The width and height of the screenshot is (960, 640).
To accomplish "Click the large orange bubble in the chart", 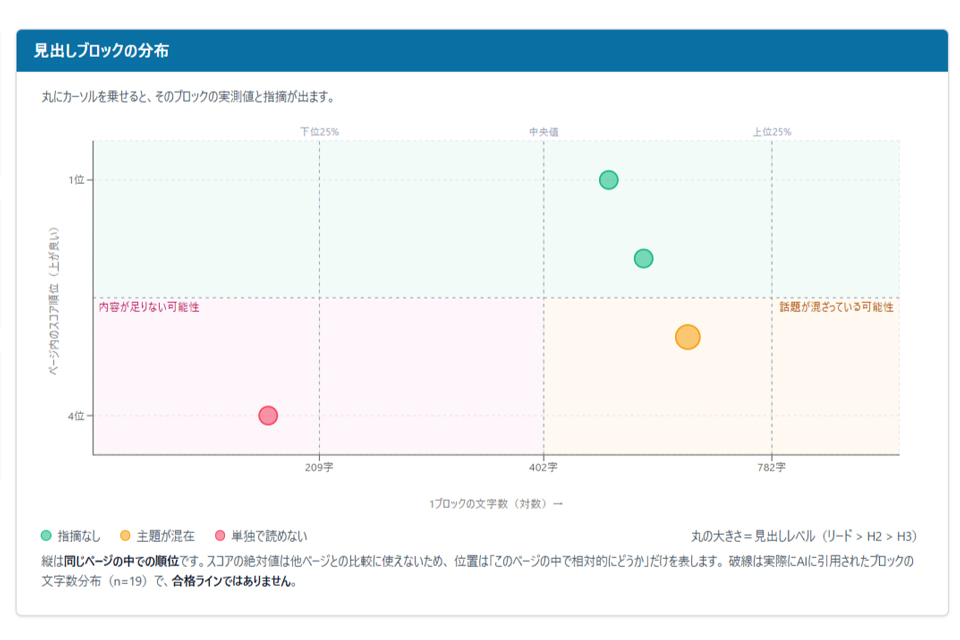I will [x=688, y=337].
